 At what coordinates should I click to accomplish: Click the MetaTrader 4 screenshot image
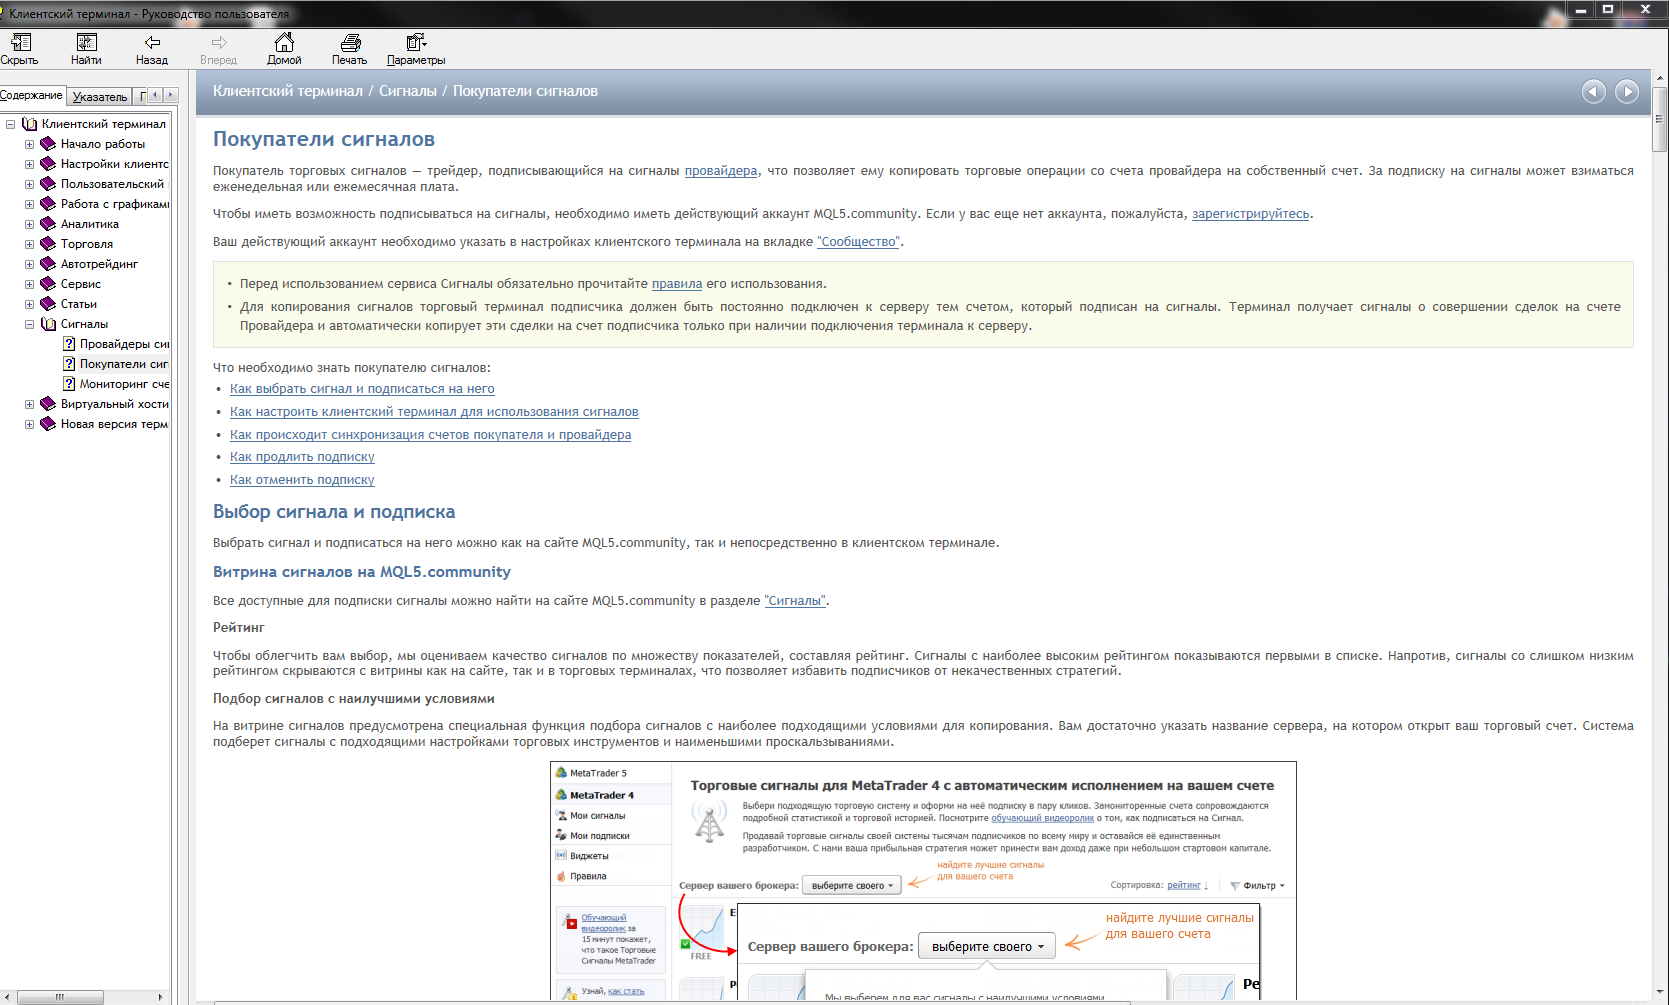coord(923,881)
